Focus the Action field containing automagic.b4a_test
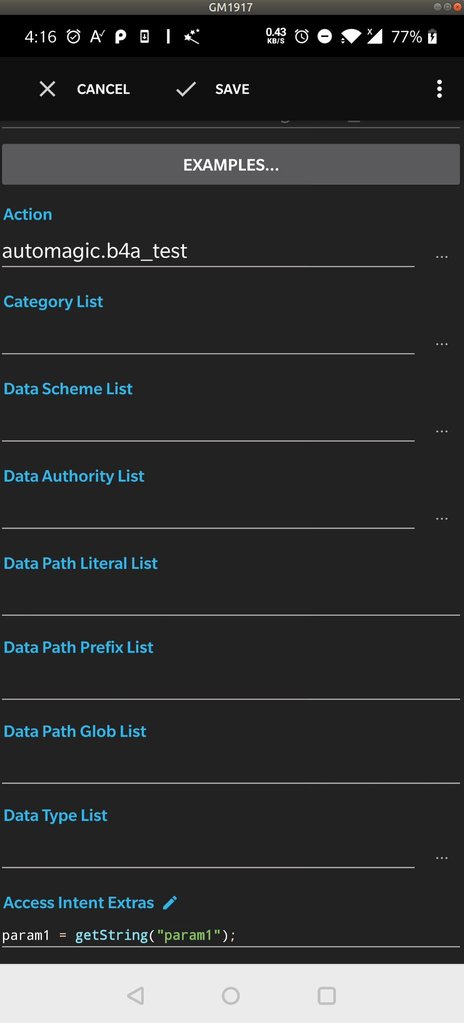 pos(208,251)
